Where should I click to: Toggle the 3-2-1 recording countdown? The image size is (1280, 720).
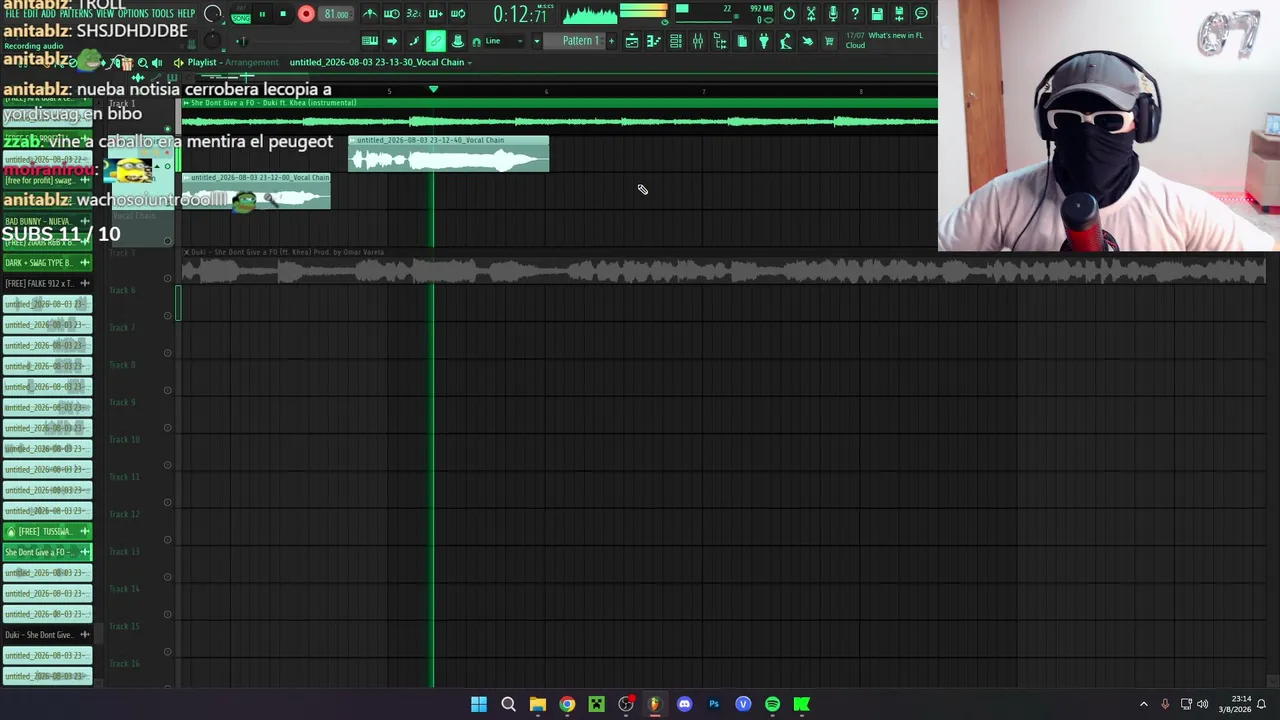pos(414,14)
